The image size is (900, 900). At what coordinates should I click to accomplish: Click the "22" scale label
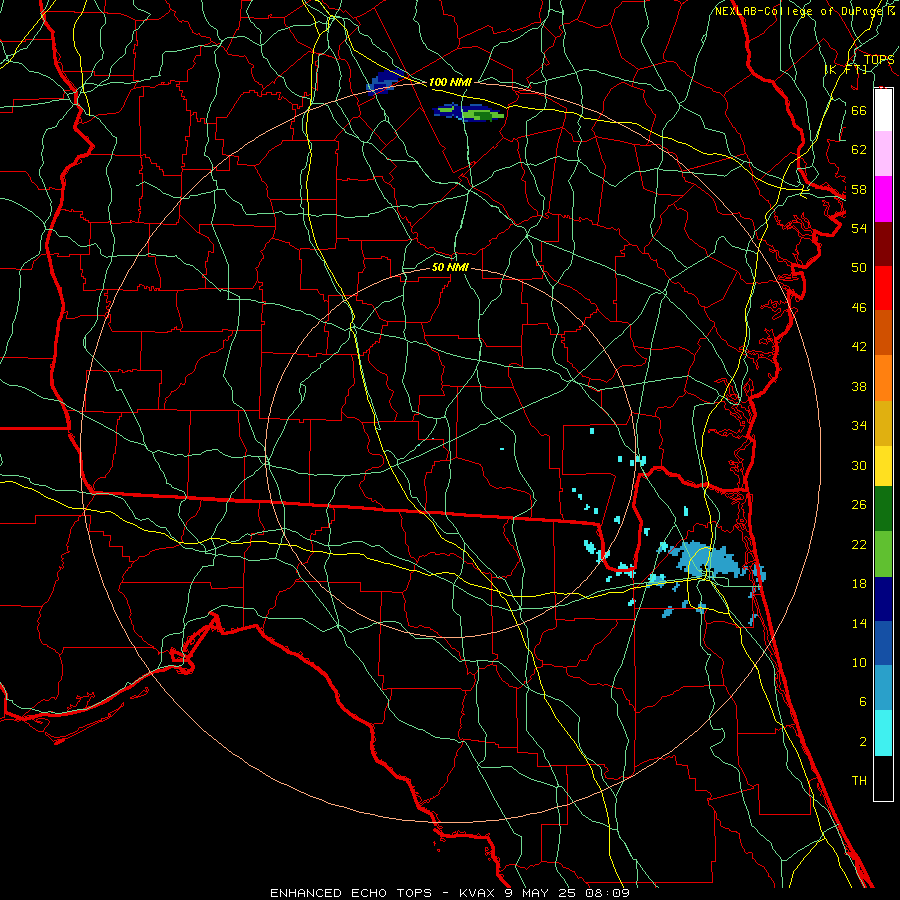click(859, 544)
